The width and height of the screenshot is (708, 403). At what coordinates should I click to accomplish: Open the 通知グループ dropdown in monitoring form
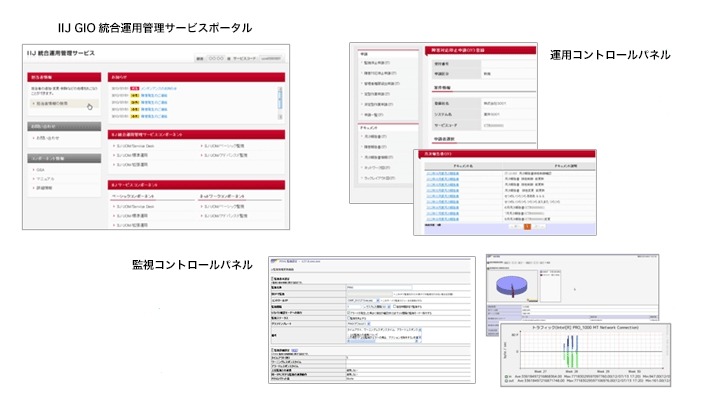(359, 324)
